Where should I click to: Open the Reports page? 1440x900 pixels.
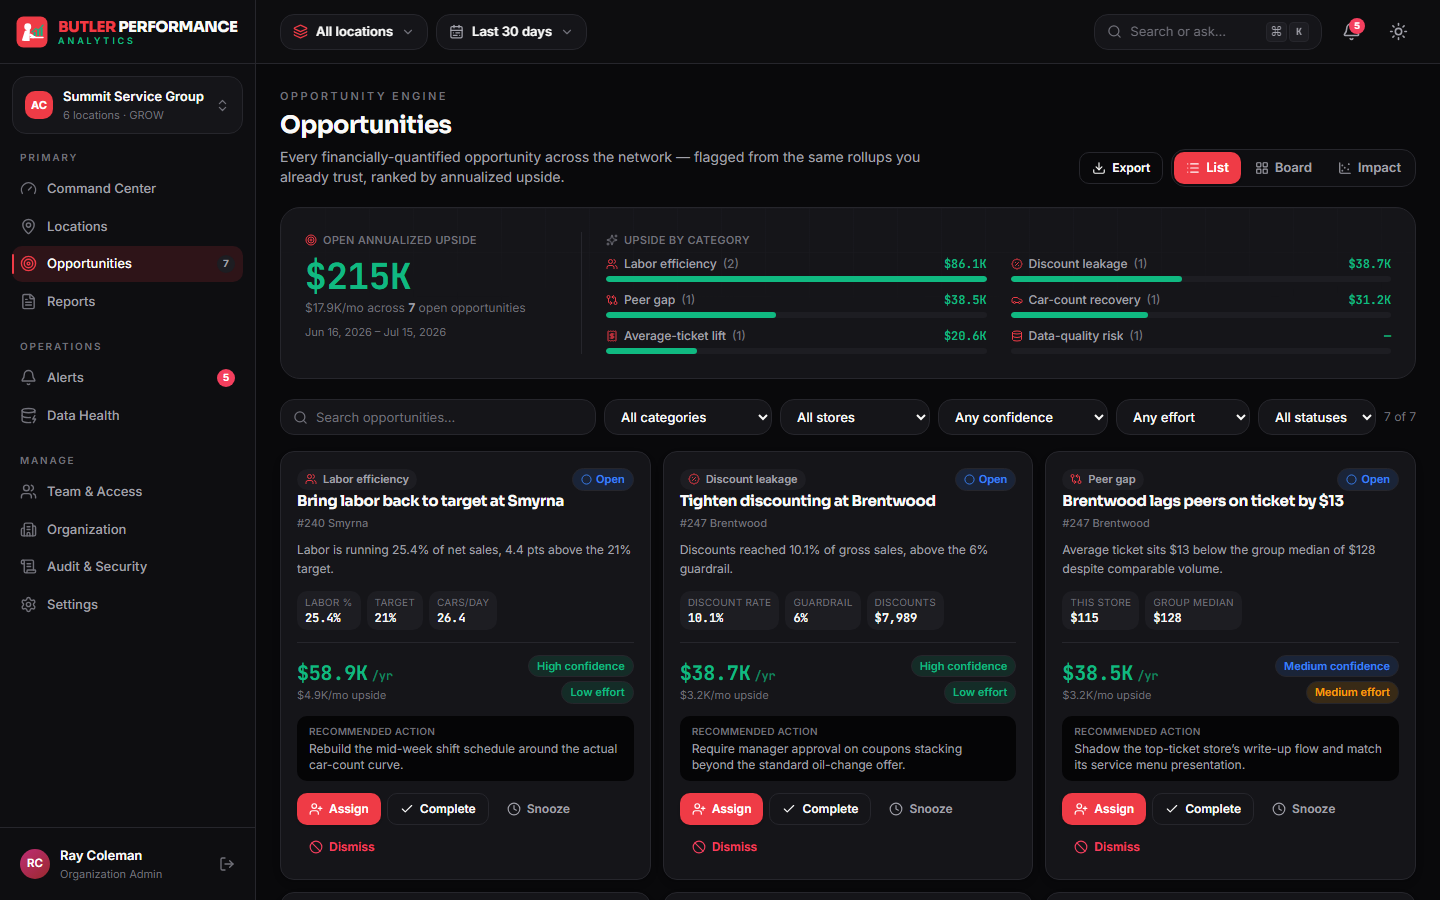click(127, 302)
